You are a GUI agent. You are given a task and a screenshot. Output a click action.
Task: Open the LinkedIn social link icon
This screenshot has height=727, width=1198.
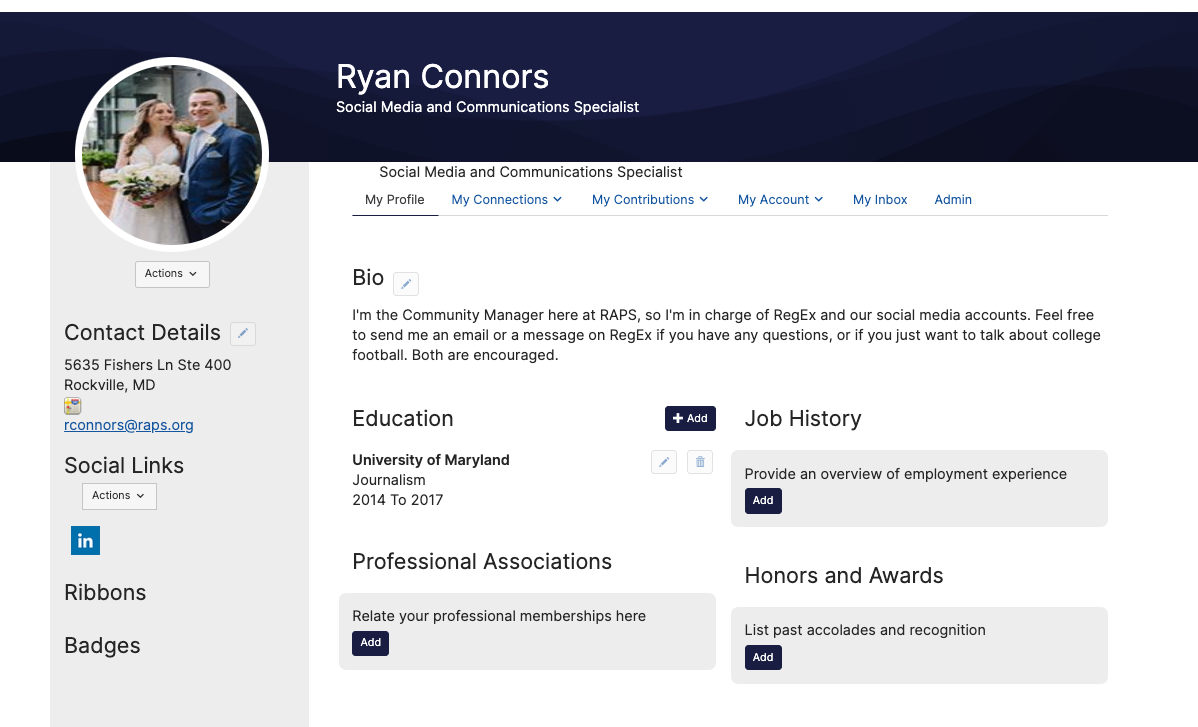point(85,541)
